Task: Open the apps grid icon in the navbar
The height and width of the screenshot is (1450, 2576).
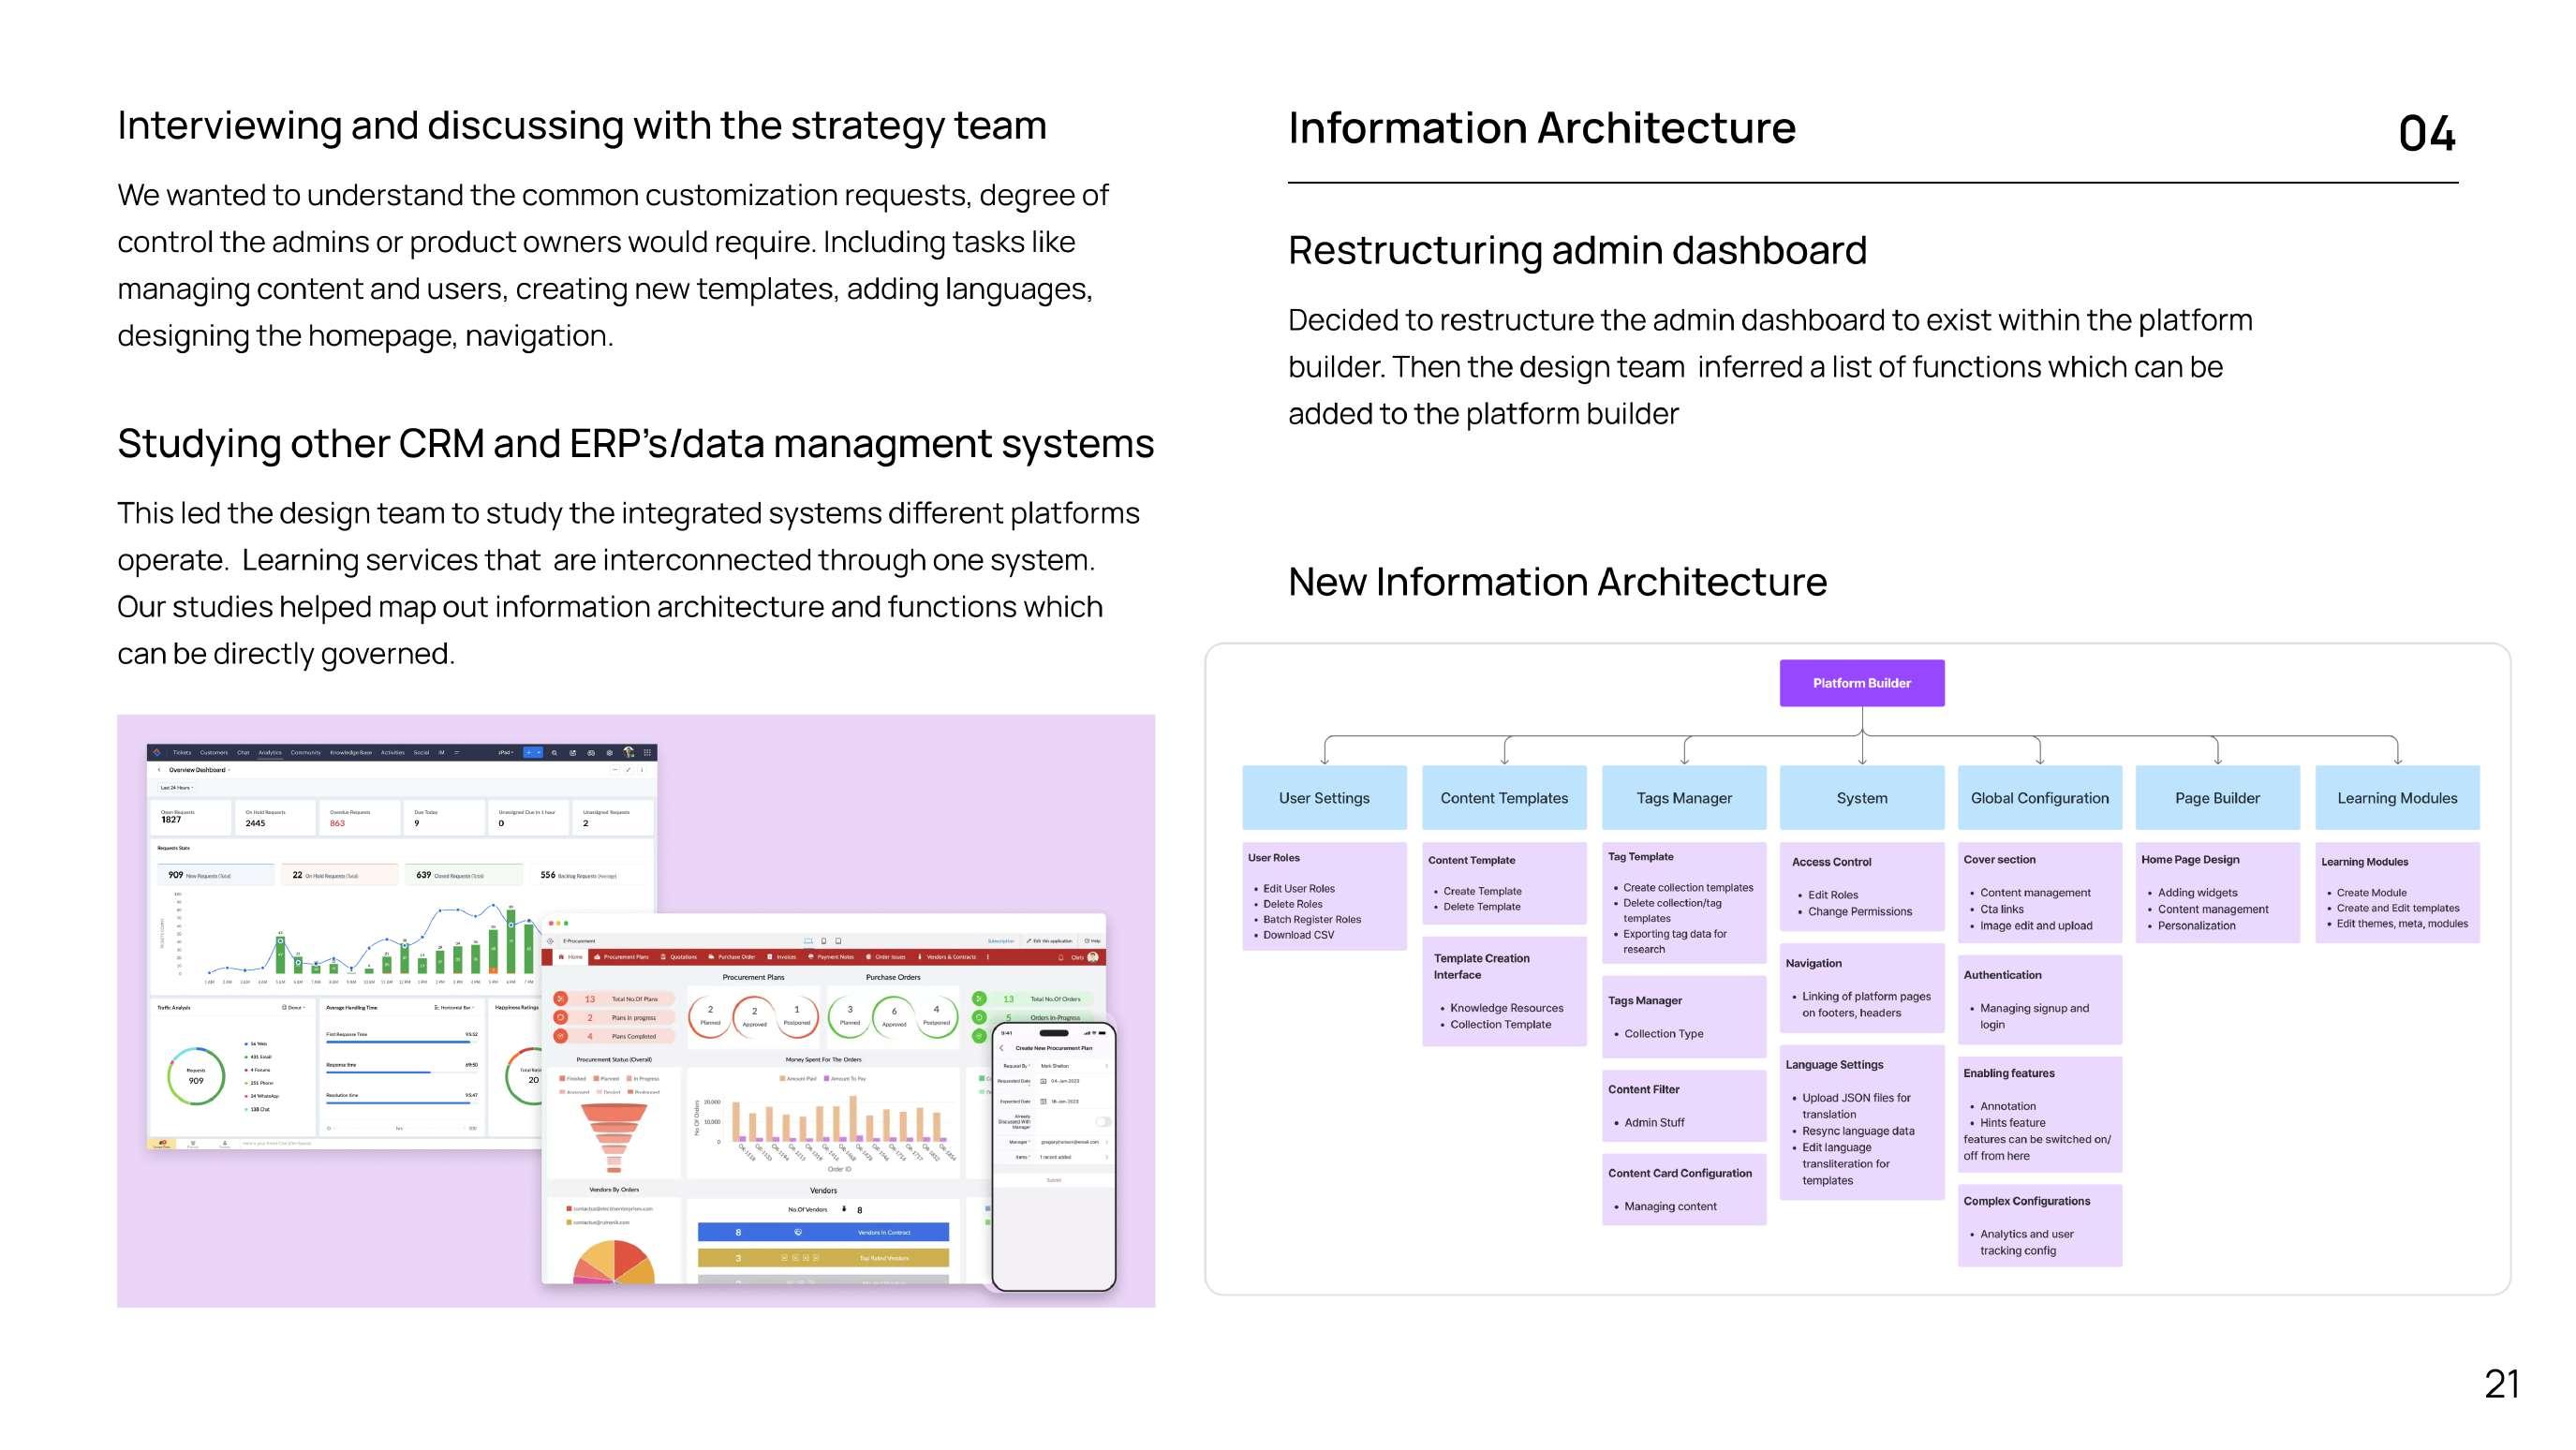Action: (x=648, y=753)
